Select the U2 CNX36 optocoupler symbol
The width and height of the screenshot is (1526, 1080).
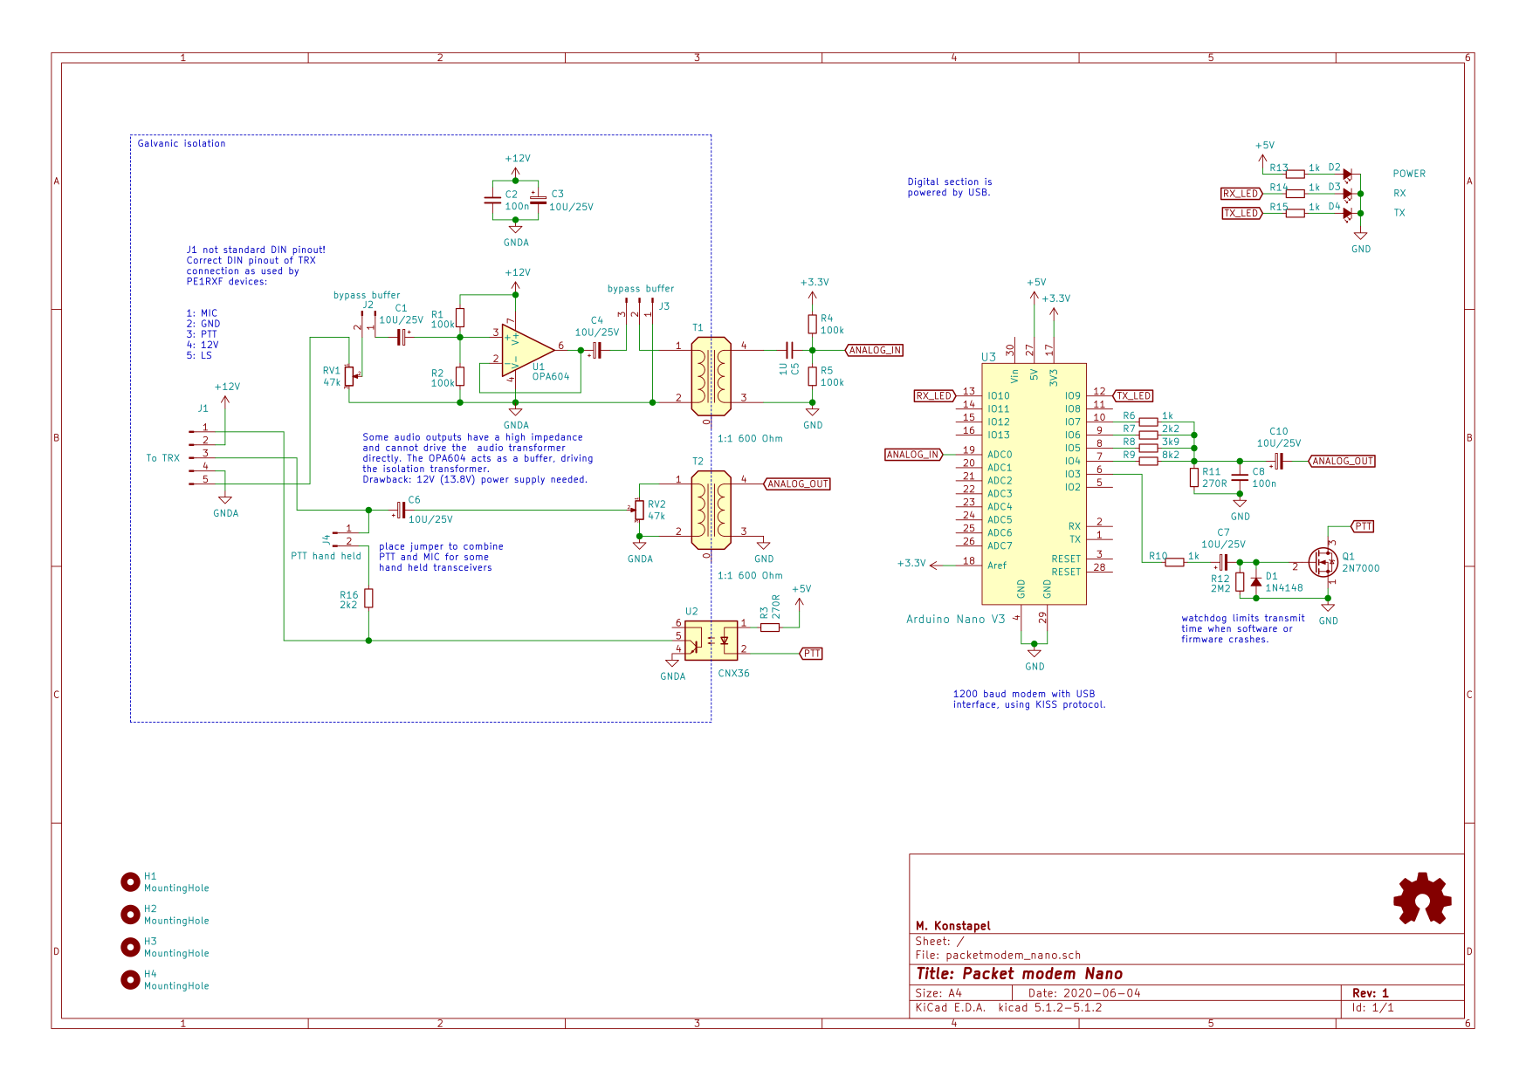pyautogui.click(x=711, y=640)
